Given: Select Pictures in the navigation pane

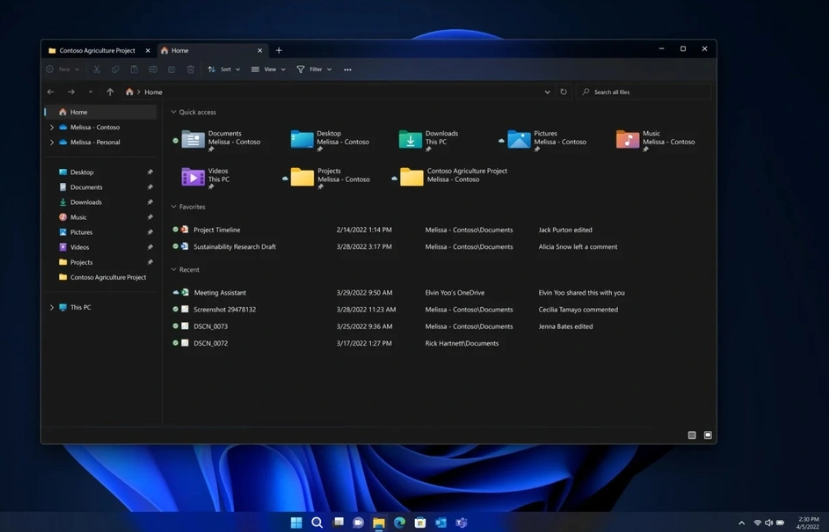Looking at the screenshot, I should point(81,232).
